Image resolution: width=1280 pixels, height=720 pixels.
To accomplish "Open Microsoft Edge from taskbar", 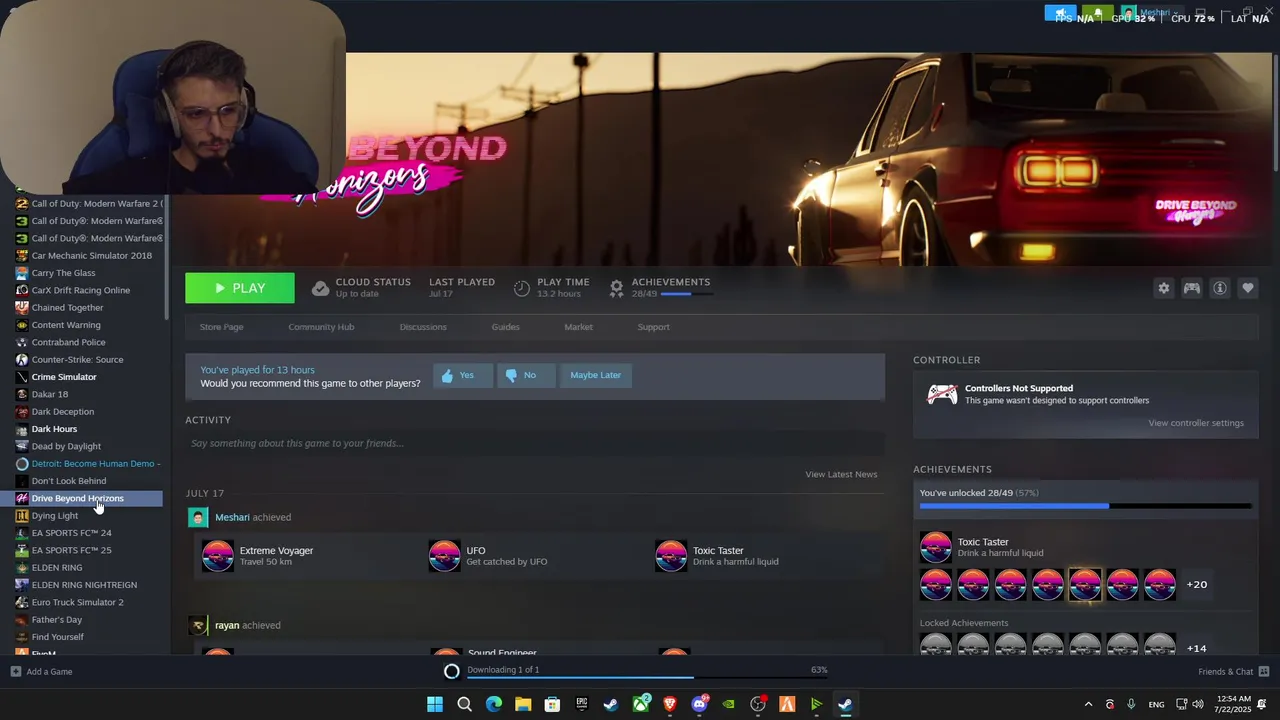I will pyautogui.click(x=493, y=704).
